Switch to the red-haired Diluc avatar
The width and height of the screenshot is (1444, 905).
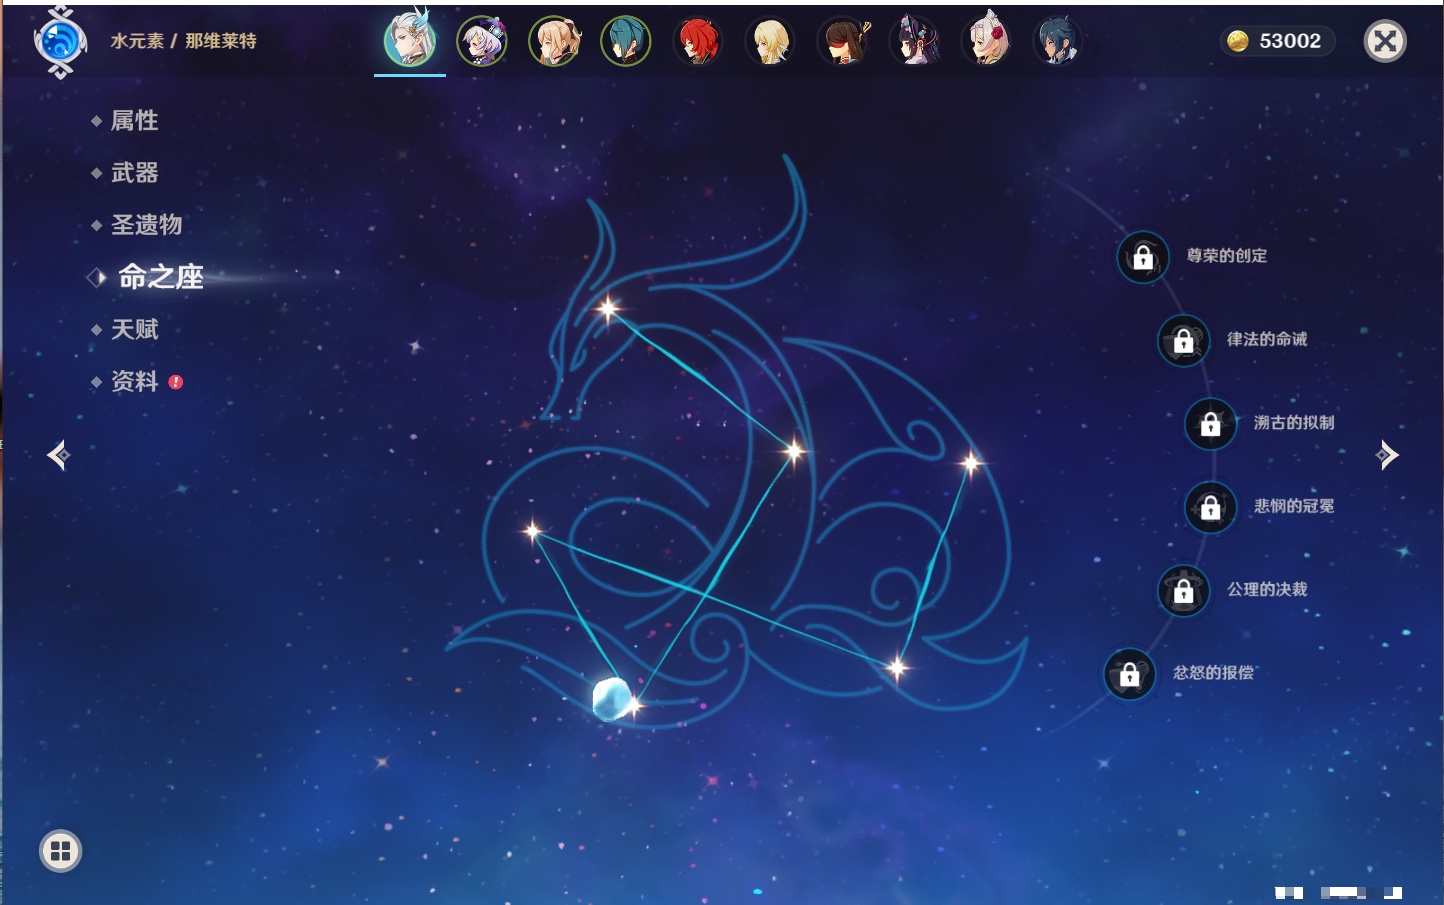pyautogui.click(x=698, y=41)
